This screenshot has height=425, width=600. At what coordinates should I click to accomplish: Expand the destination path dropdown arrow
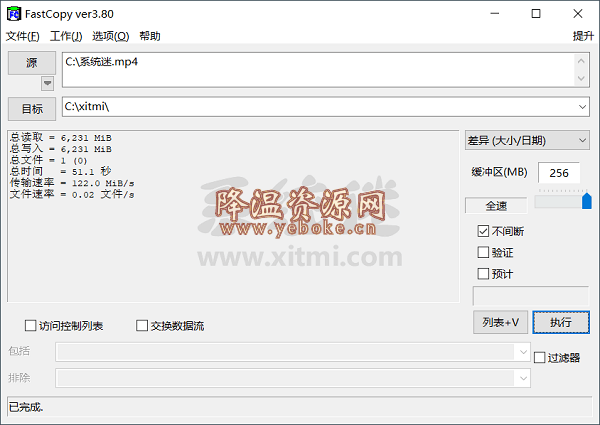coord(582,107)
